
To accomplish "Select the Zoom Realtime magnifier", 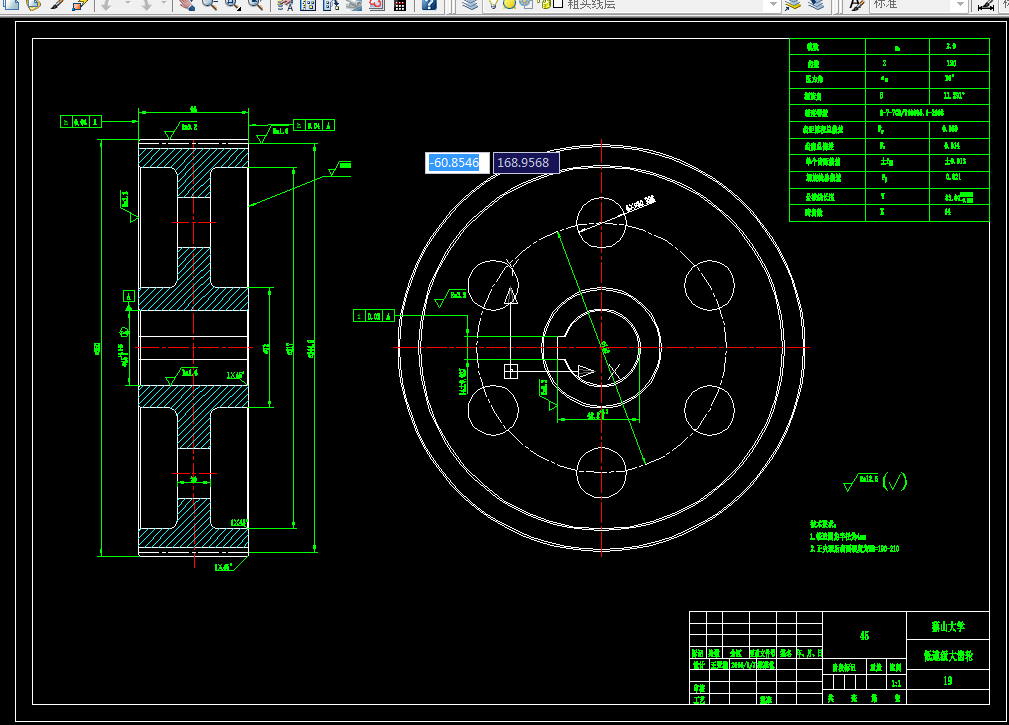I will click(x=209, y=5).
